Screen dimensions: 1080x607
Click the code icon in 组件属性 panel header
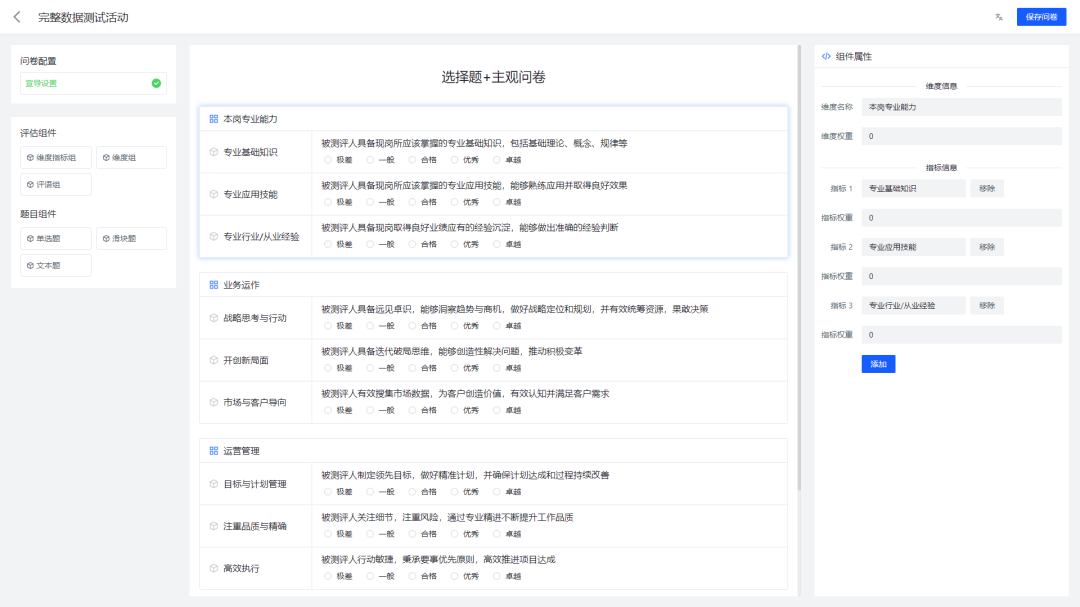pos(826,54)
